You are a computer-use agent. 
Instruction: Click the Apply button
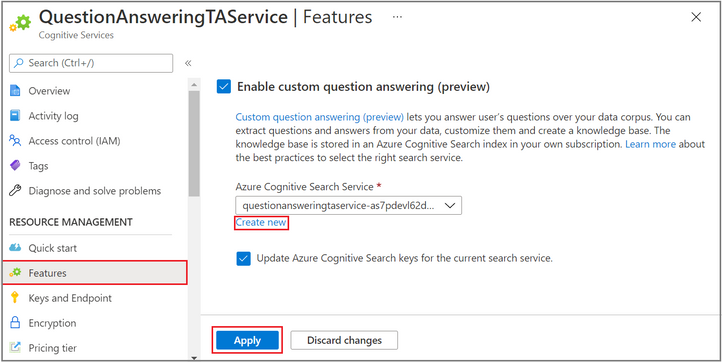point(247,340)
